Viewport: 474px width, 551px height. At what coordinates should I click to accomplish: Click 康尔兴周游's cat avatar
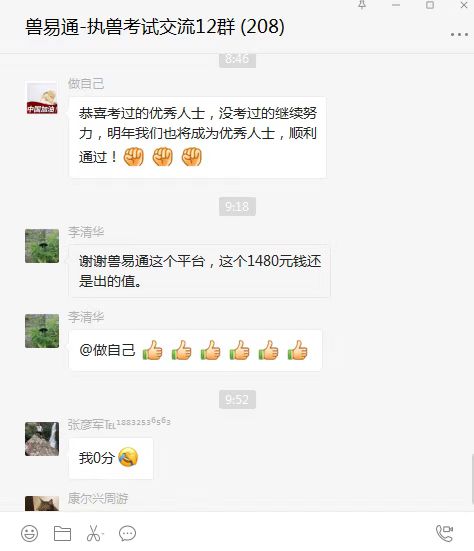[42, 503]
